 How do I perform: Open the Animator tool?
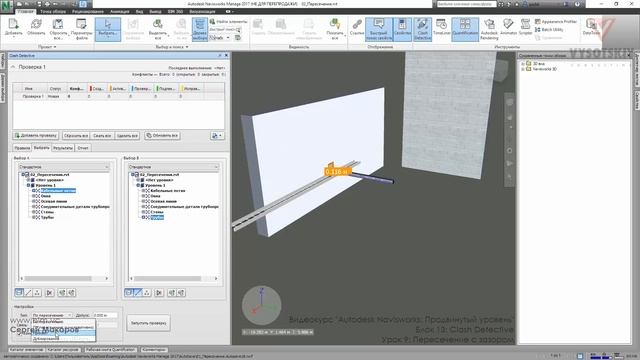point(508,27)
